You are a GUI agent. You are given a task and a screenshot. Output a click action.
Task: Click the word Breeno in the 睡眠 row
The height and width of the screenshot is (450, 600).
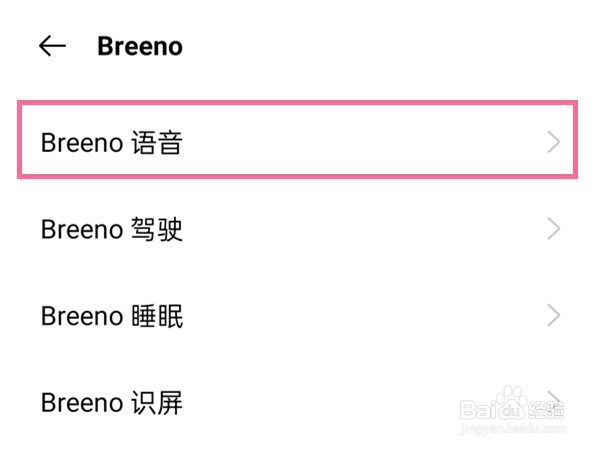(82, 316)
